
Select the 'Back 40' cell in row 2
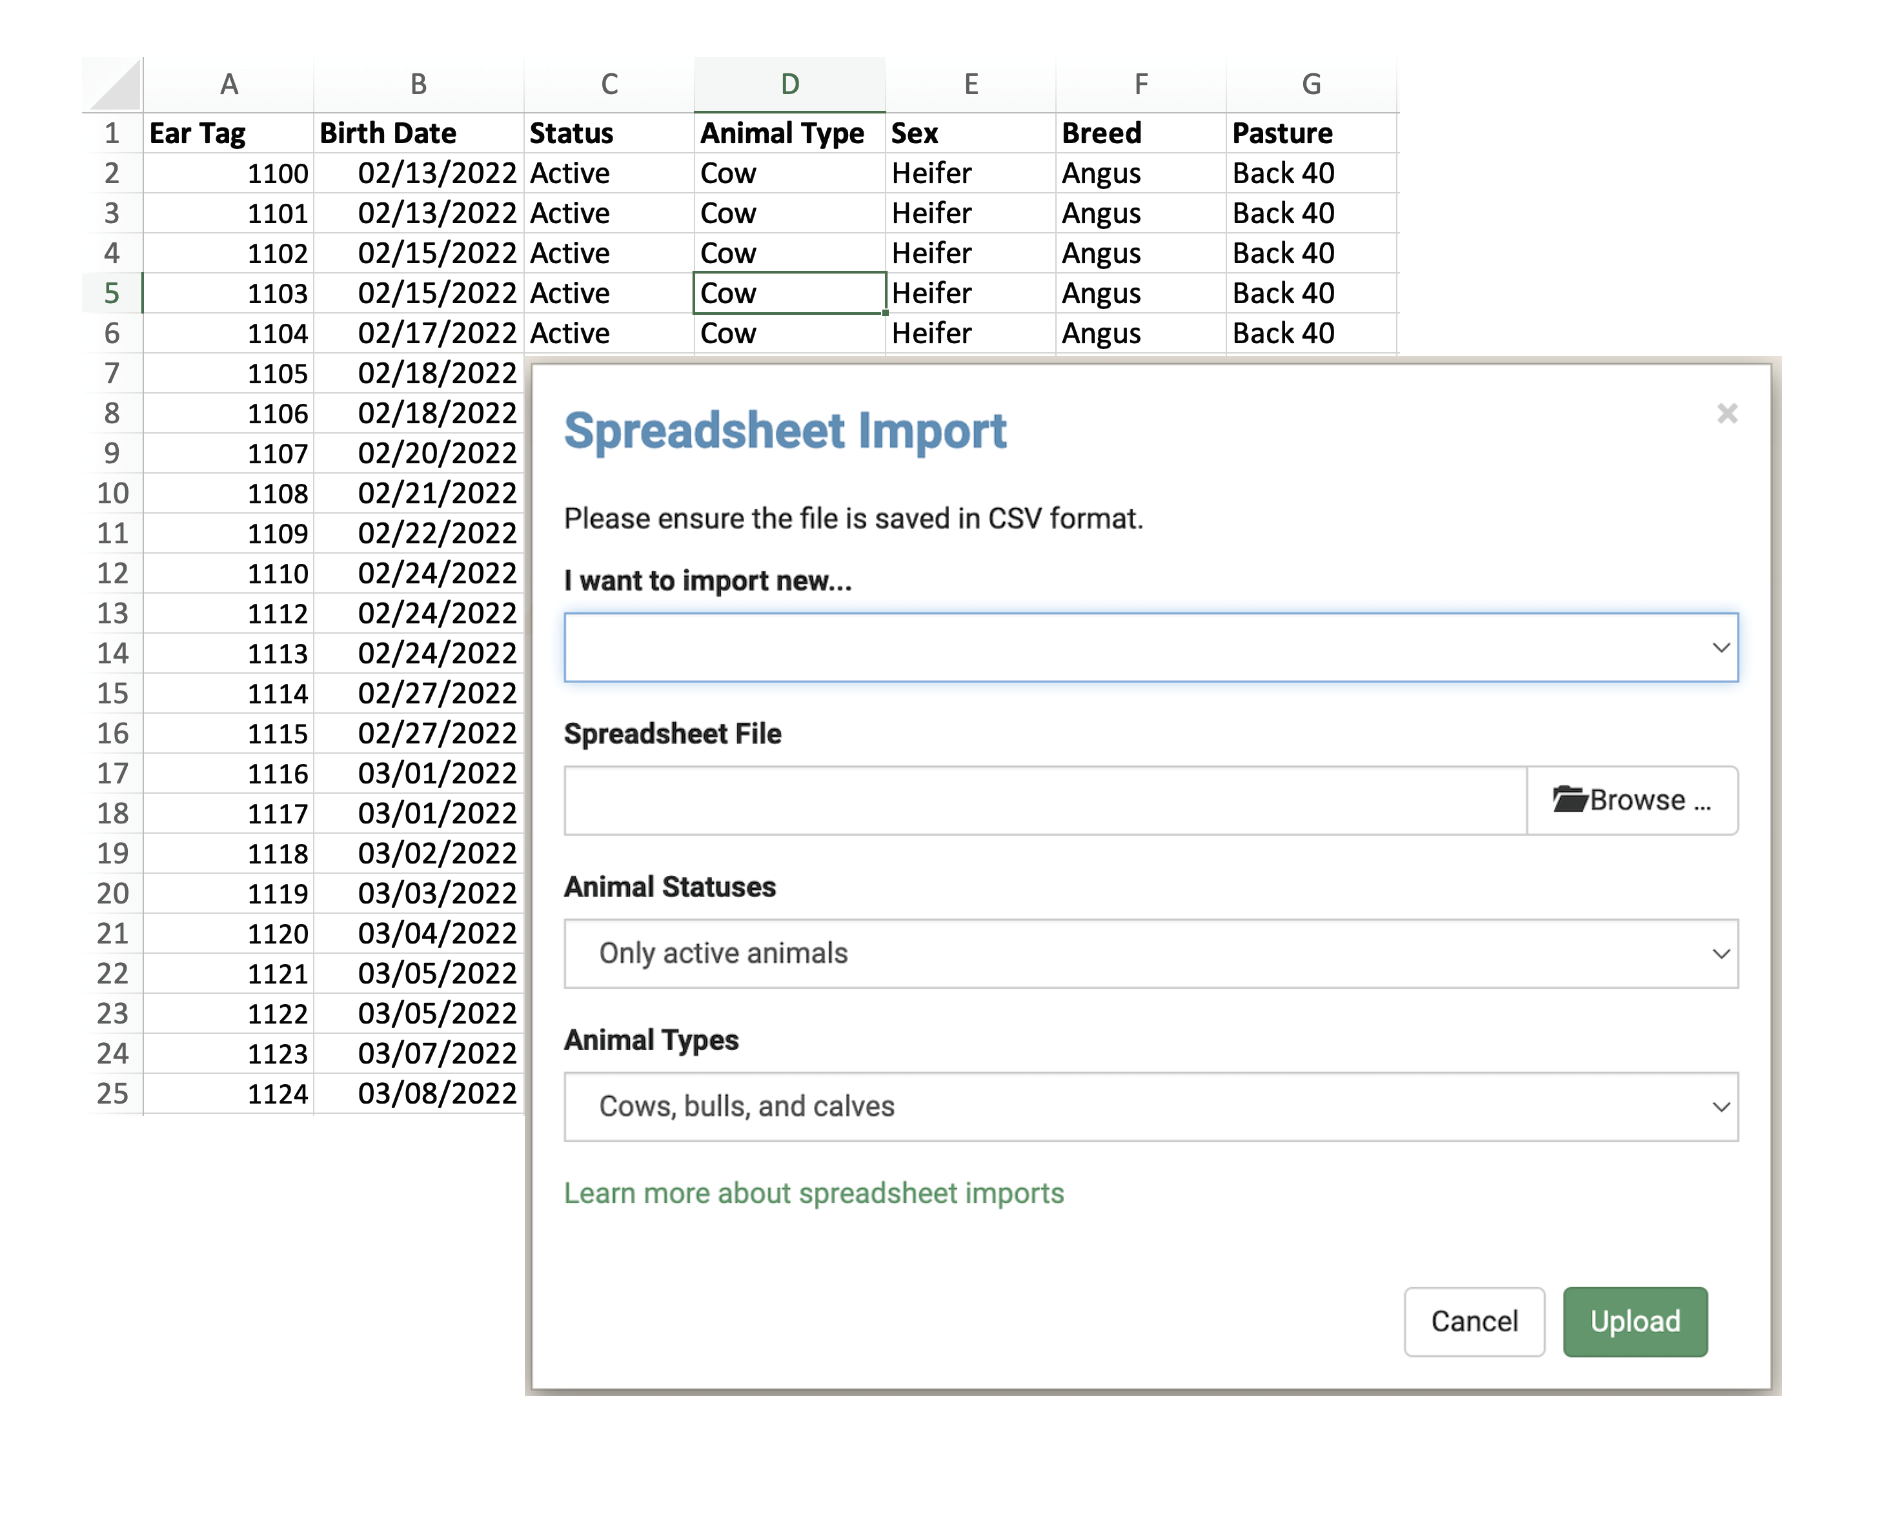(x=1310, y=172)
